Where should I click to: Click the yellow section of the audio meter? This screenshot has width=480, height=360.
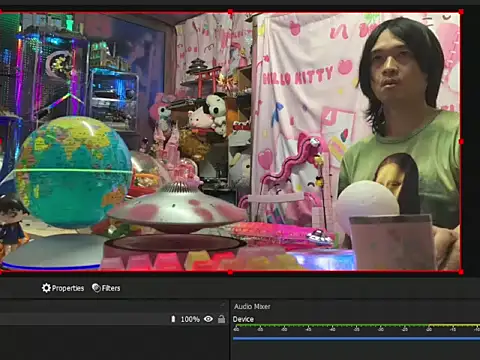click(454, 325)
